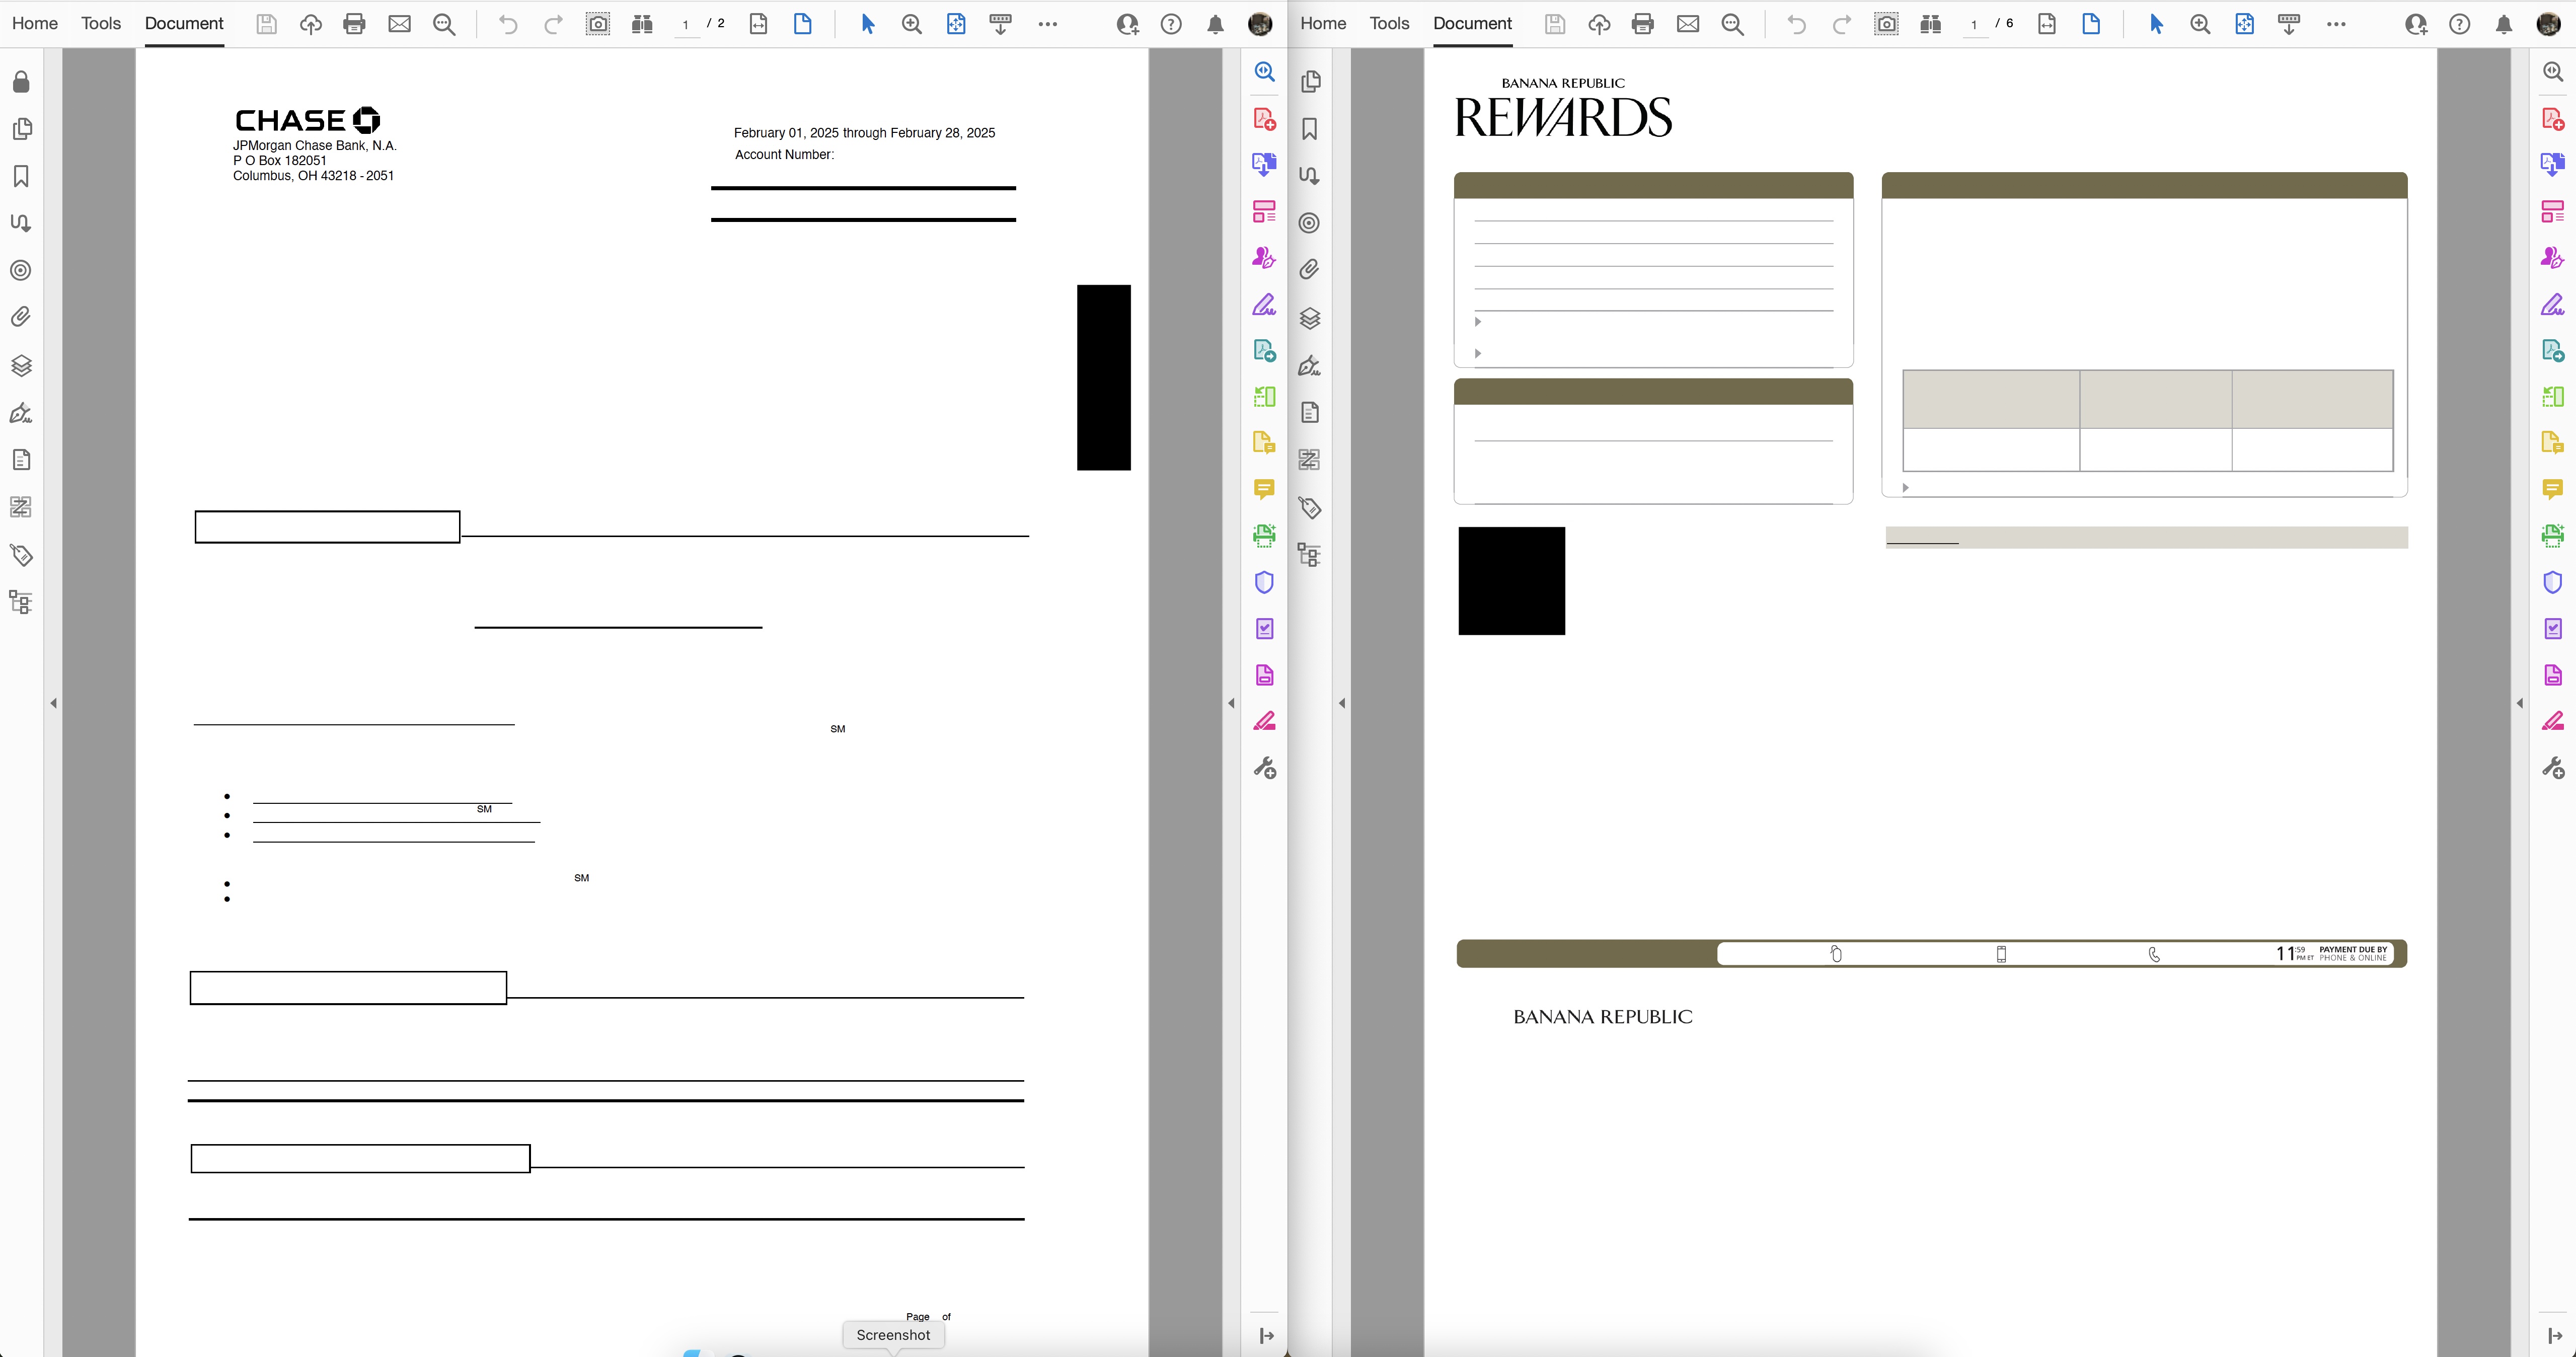Viewport: 2576px width, 1357px height.
Task: Click the notifications bell in right window
Action: 2503,24
